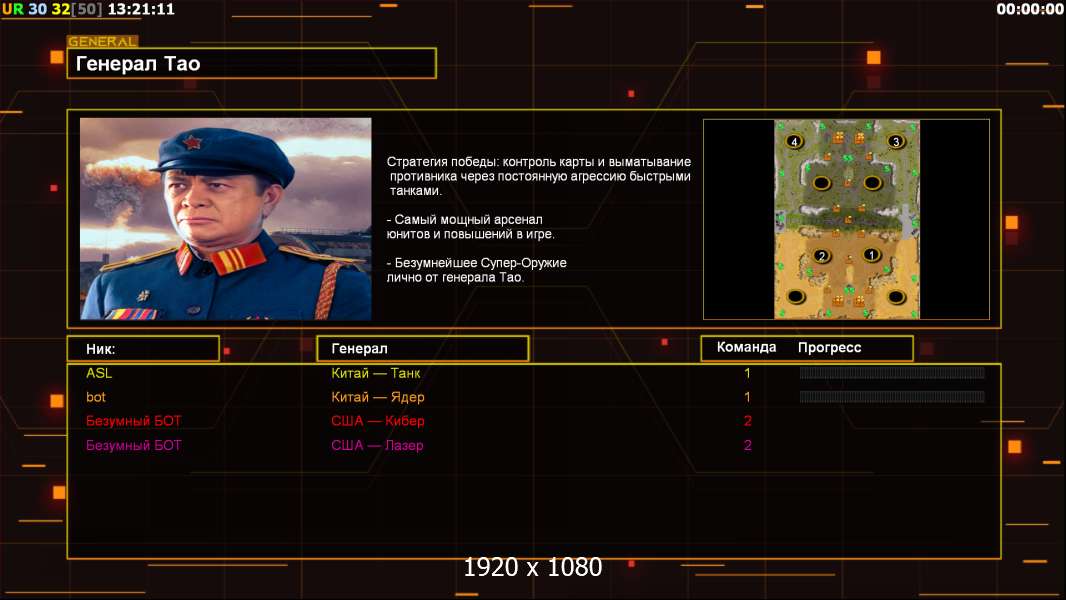Screen dimensions: 1066x600
Task: Click the 'Генерал' column header
Action: point(423,349)
